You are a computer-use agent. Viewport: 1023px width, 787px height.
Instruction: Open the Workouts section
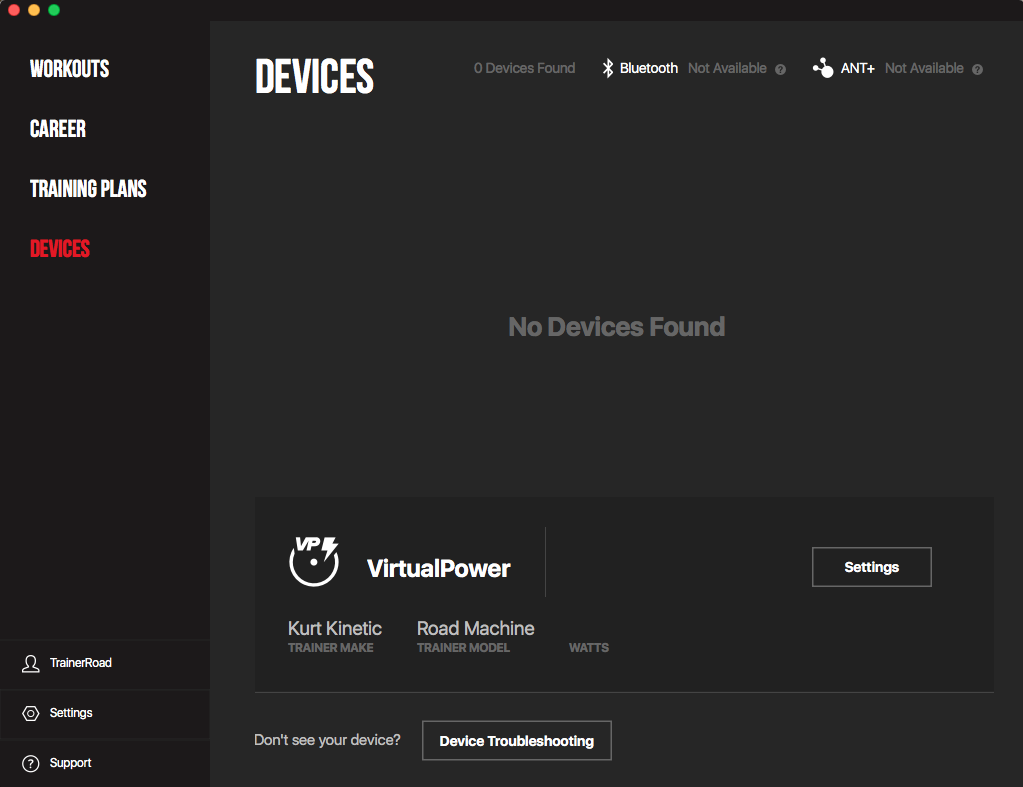(69, 69)
